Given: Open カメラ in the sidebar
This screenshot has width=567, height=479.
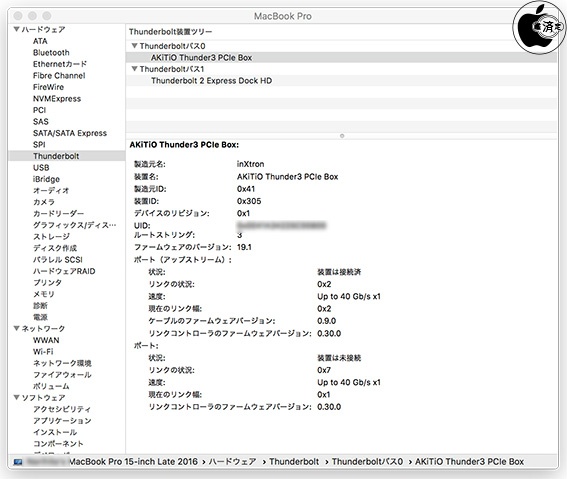Looking at the screenshot, I should 44,202.
